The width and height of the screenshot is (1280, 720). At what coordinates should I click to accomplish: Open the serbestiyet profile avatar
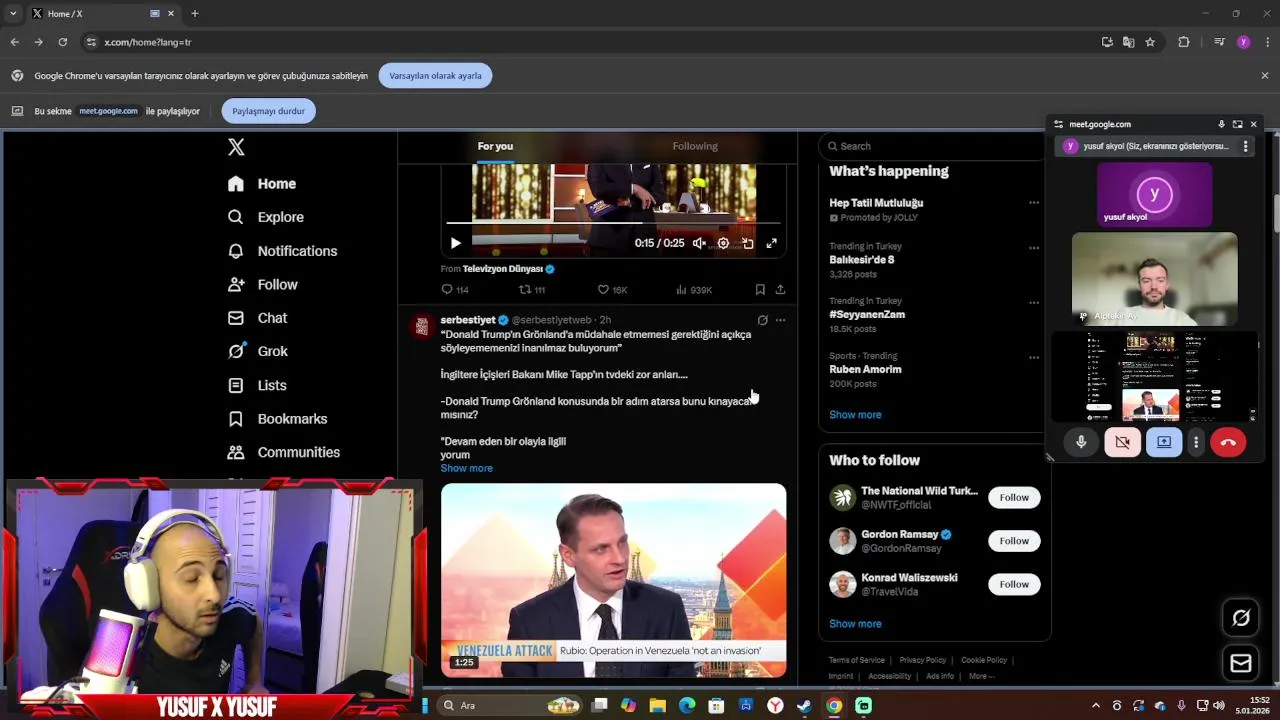click(422, 326)
